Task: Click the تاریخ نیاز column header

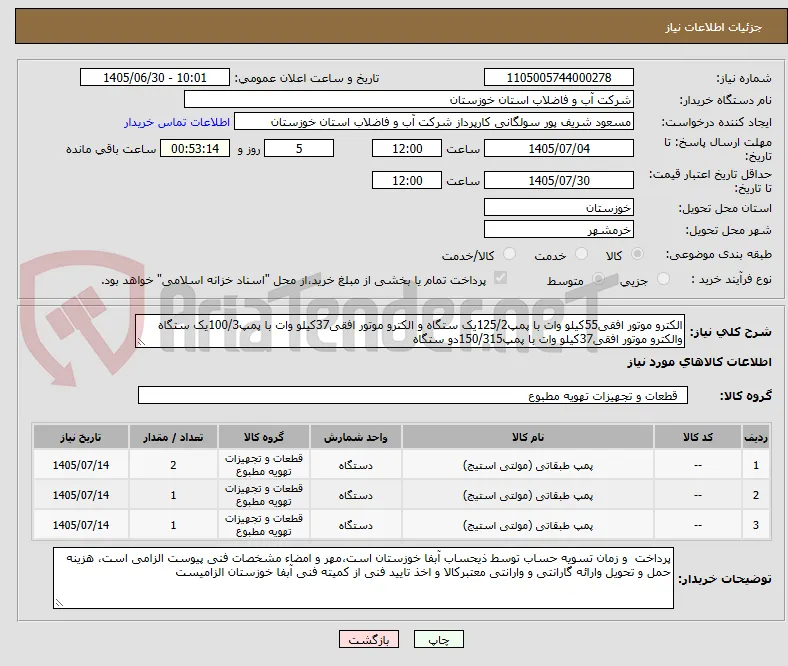Action: click(x=81, y=437)
